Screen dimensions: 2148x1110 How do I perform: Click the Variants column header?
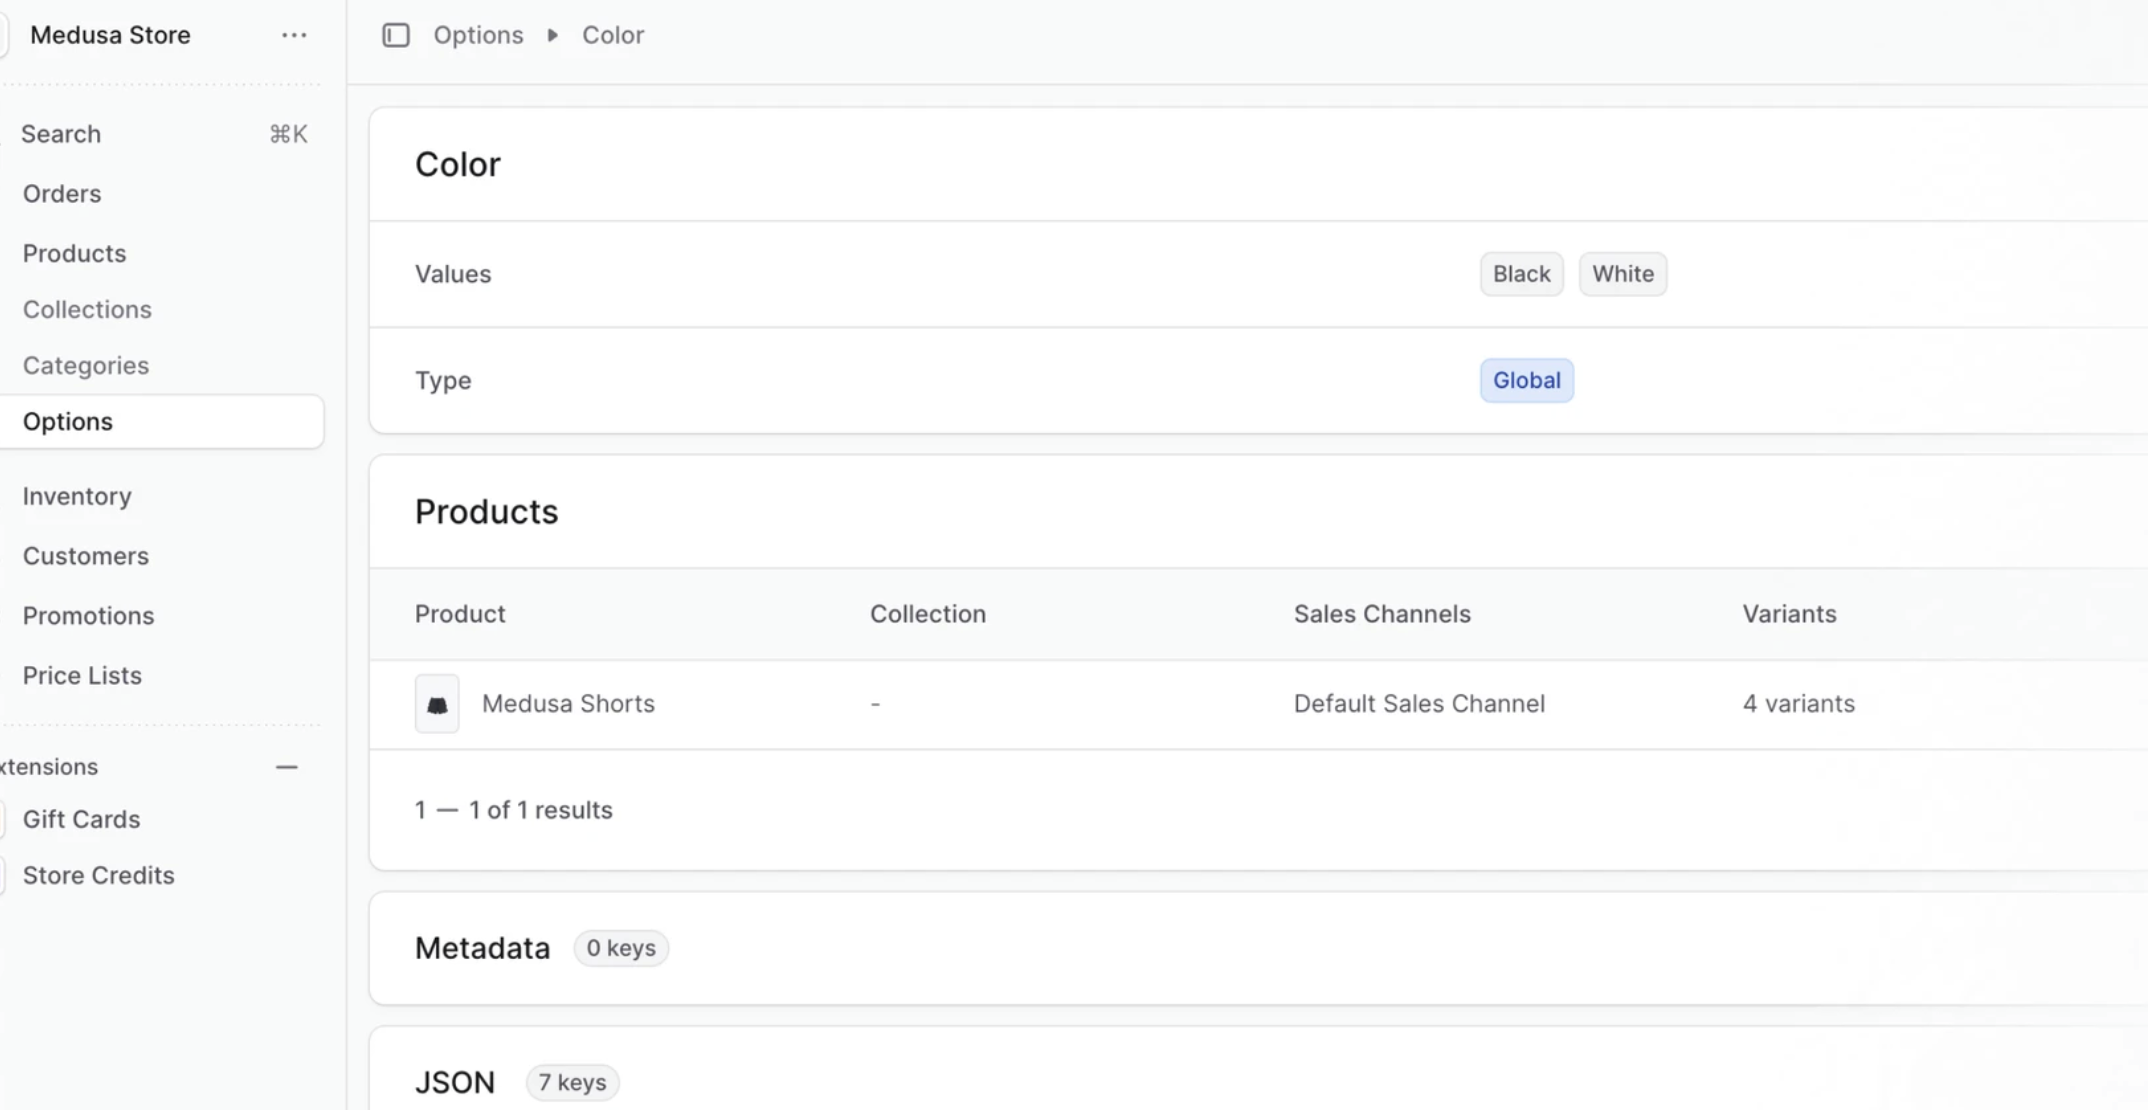click(x=1789, y=614)
